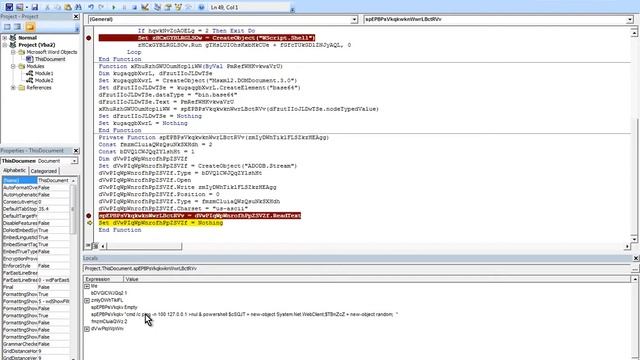Expand the References folder
The image size is (640, 360).
coord(13,87)
